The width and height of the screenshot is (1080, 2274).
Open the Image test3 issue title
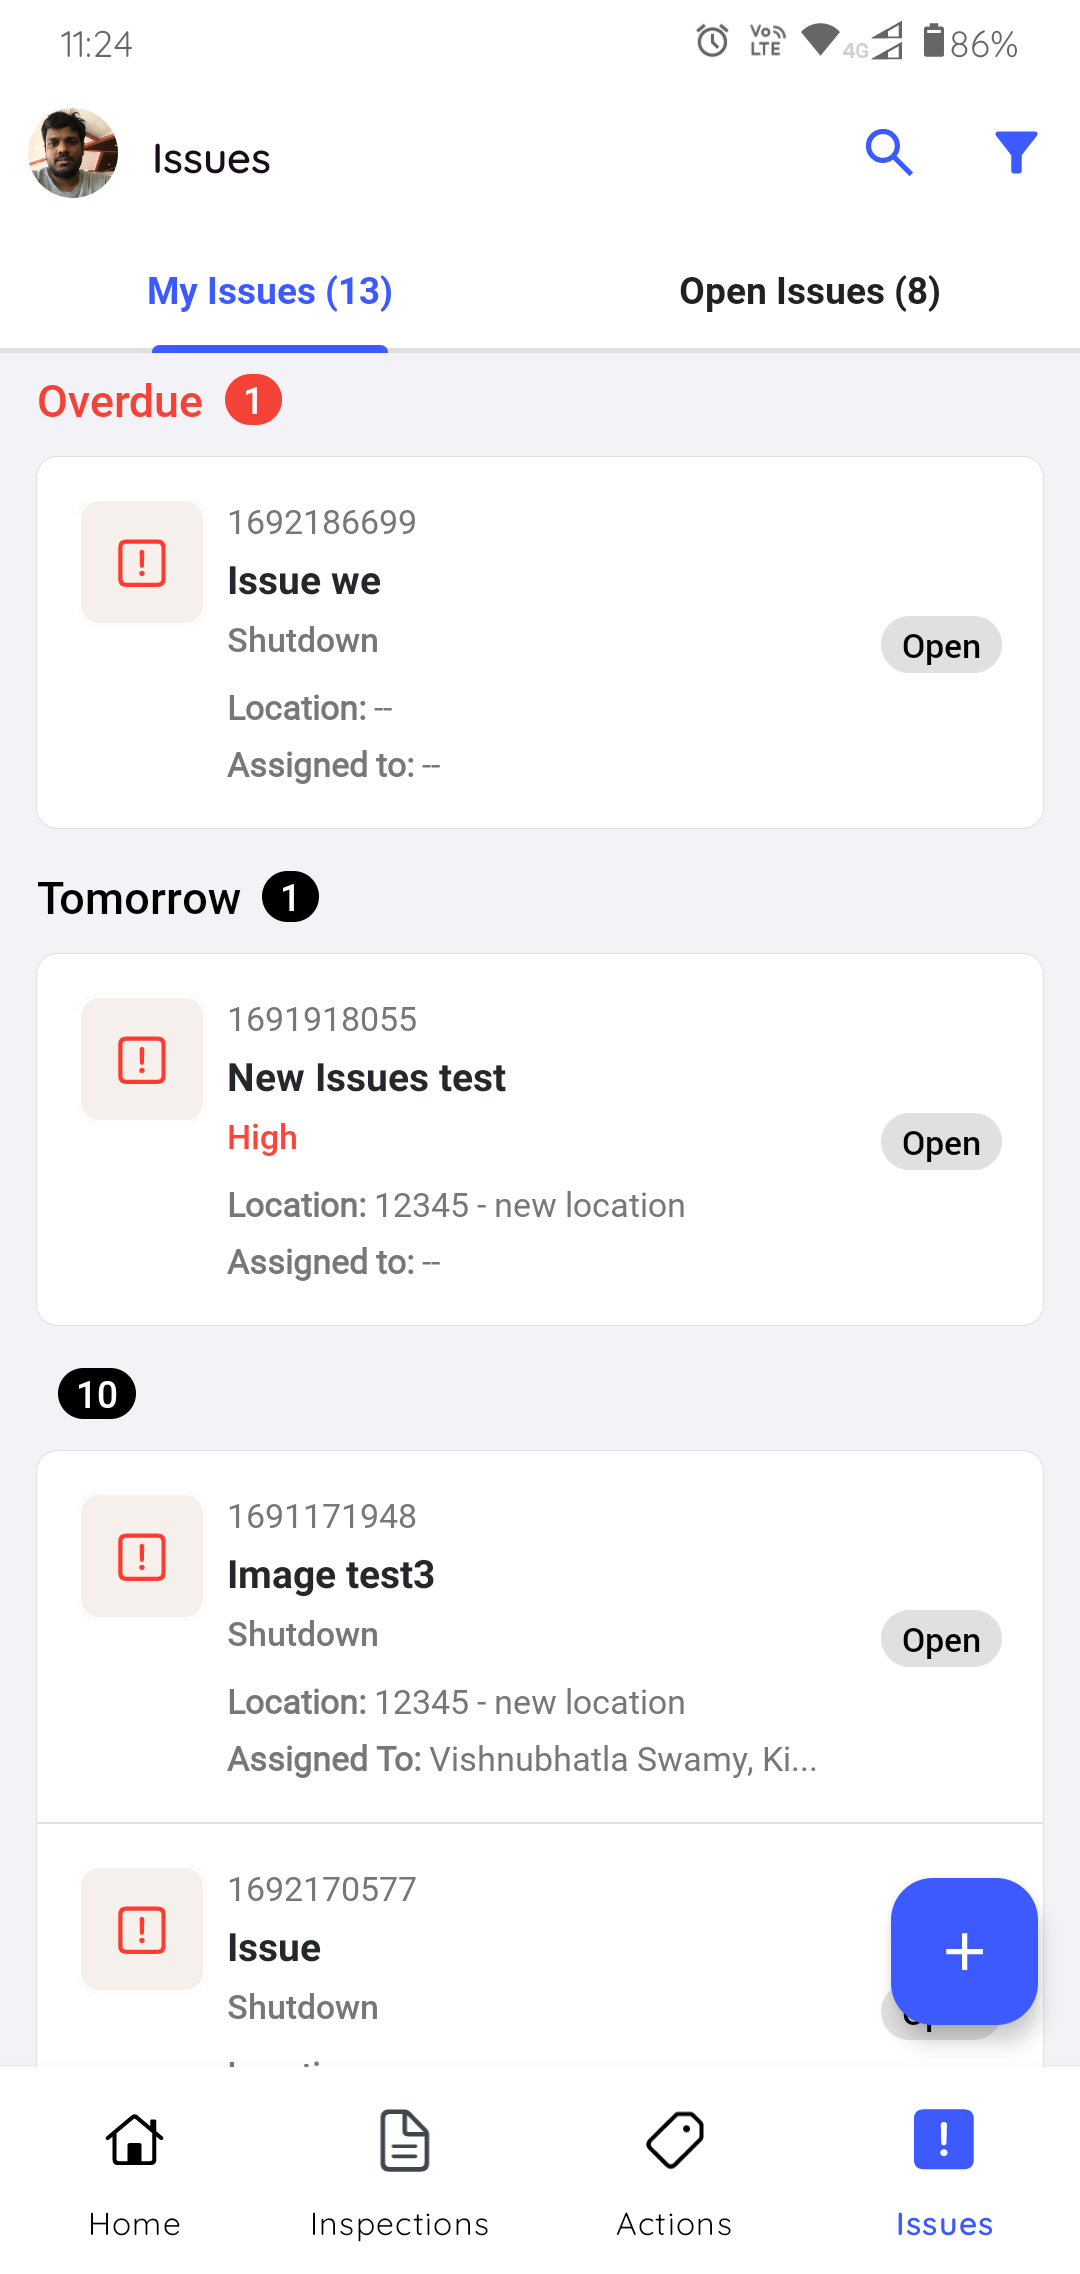[x=331, y=1575]
